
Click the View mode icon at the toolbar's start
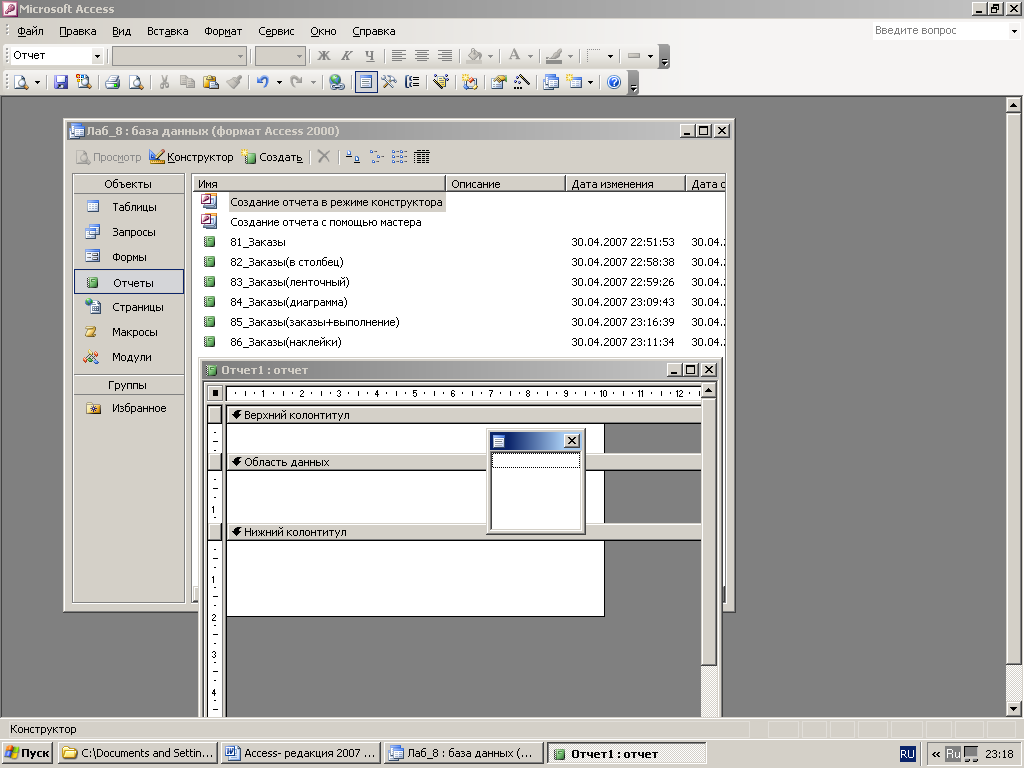tap(22, 82)
